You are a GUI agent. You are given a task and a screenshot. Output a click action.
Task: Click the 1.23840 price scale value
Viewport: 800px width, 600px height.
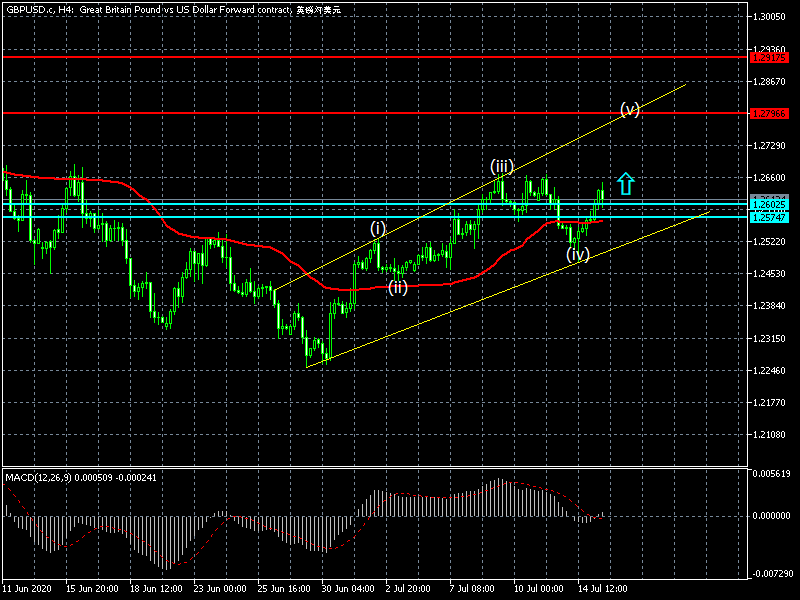coord(769,306)
